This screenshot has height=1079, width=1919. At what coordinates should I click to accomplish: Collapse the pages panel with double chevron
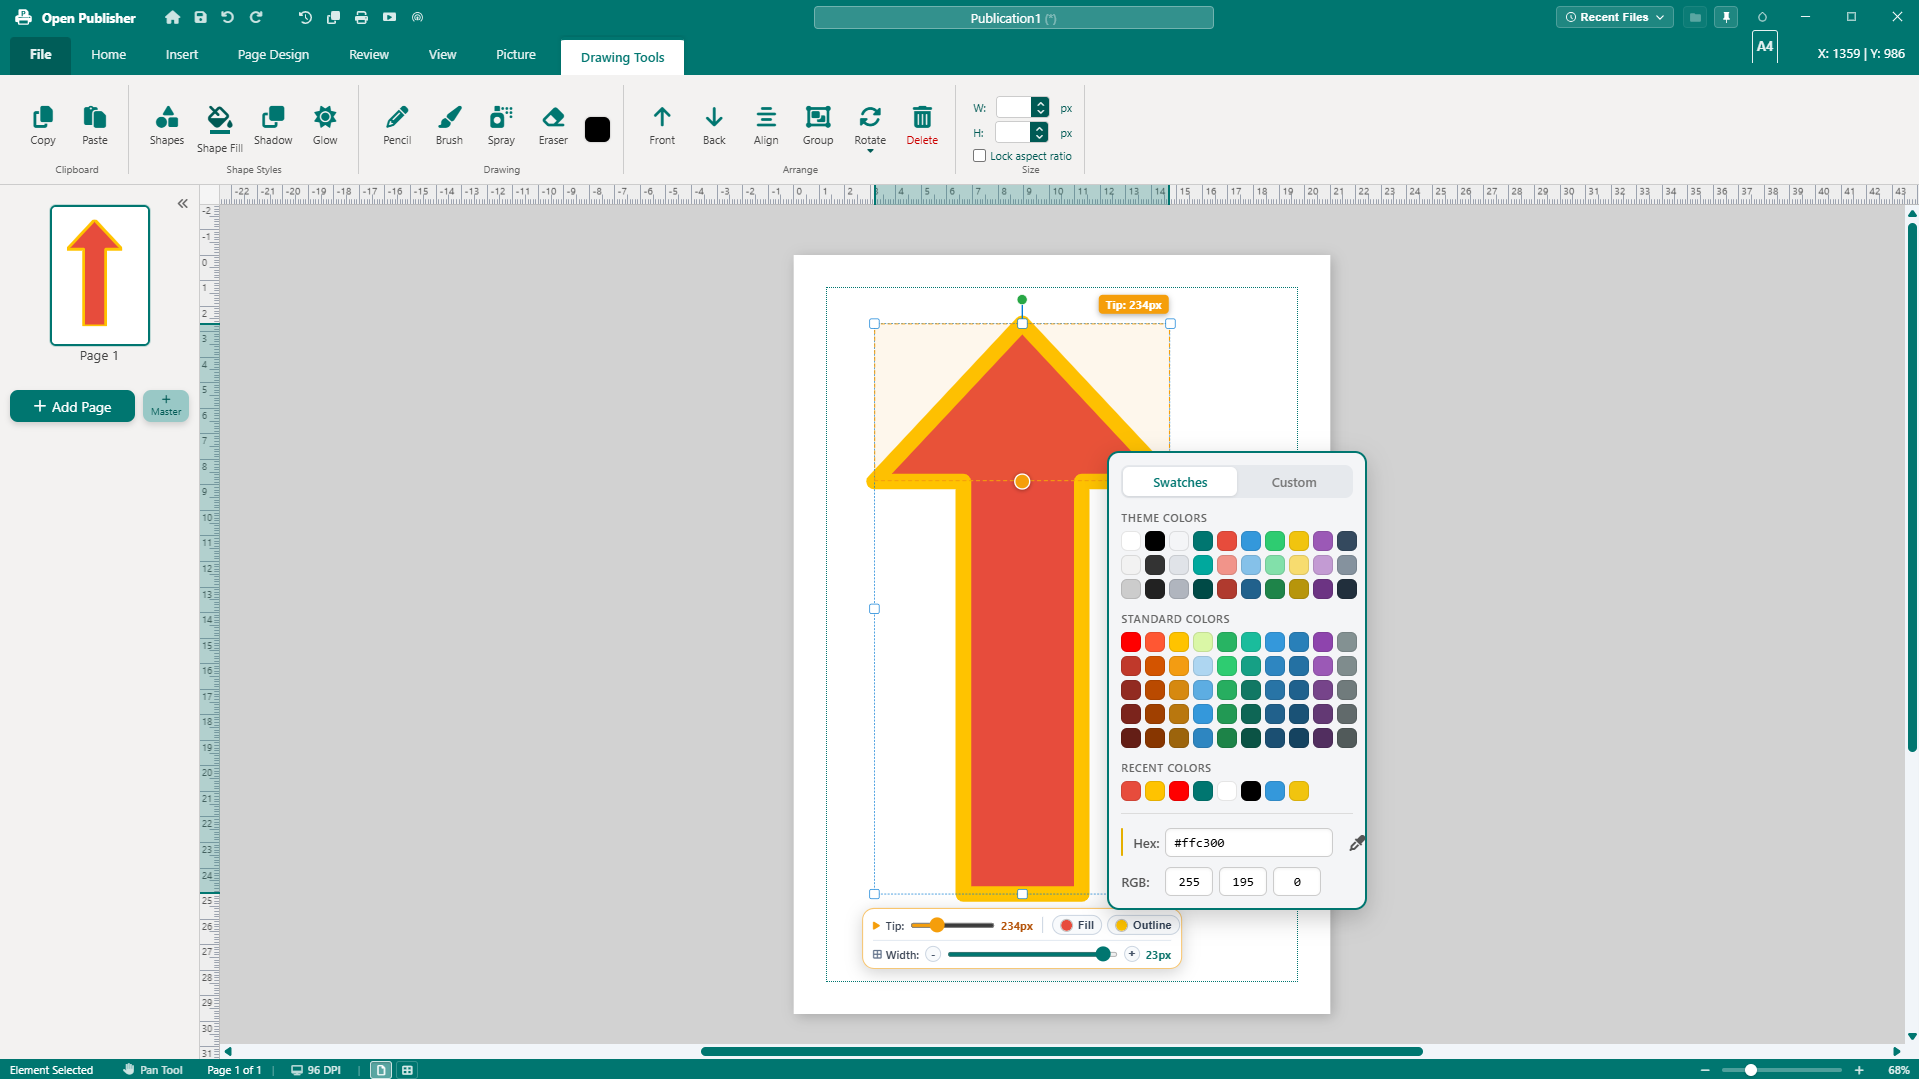point(183,203)
